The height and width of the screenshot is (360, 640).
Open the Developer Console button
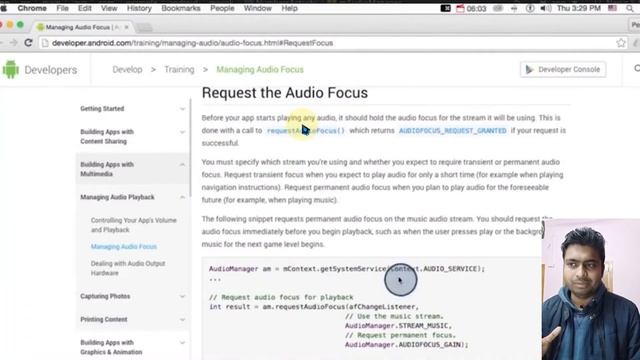(x=563, y=69)
